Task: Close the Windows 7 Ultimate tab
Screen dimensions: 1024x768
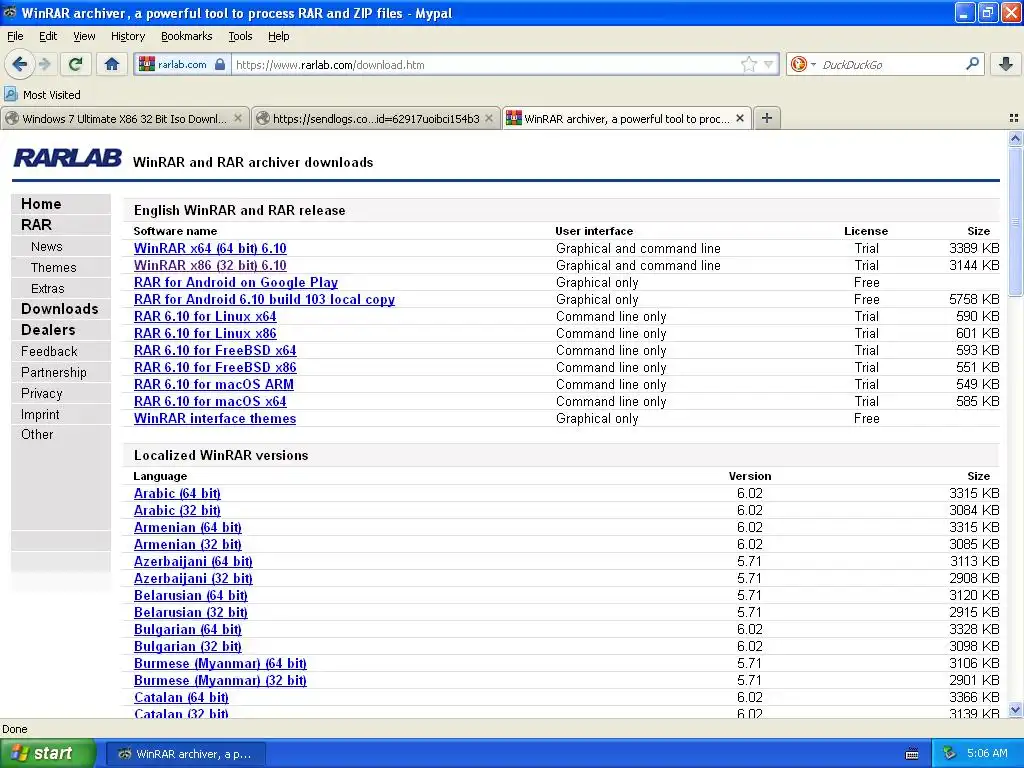Action: 238,118
